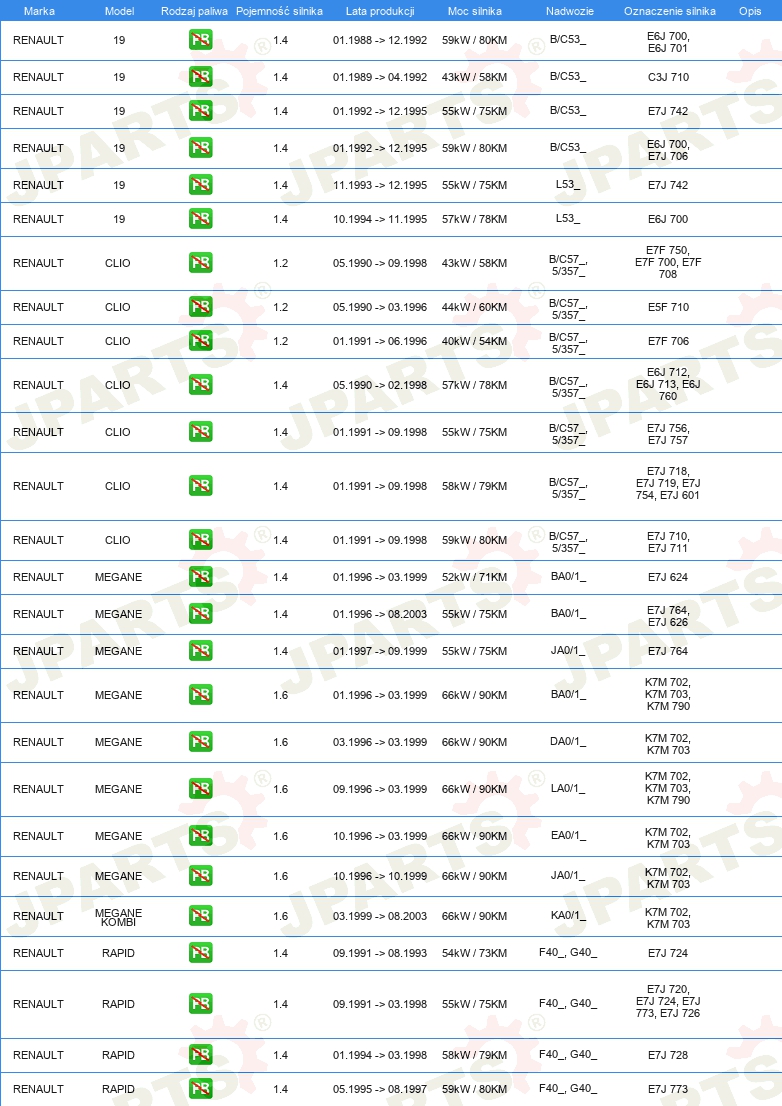Click the fuel icon in the Rapid 09.1991 -> 03.1998 row
Image resolution: width=782 pixels, height=1106 pixels.
(201, 1004)
